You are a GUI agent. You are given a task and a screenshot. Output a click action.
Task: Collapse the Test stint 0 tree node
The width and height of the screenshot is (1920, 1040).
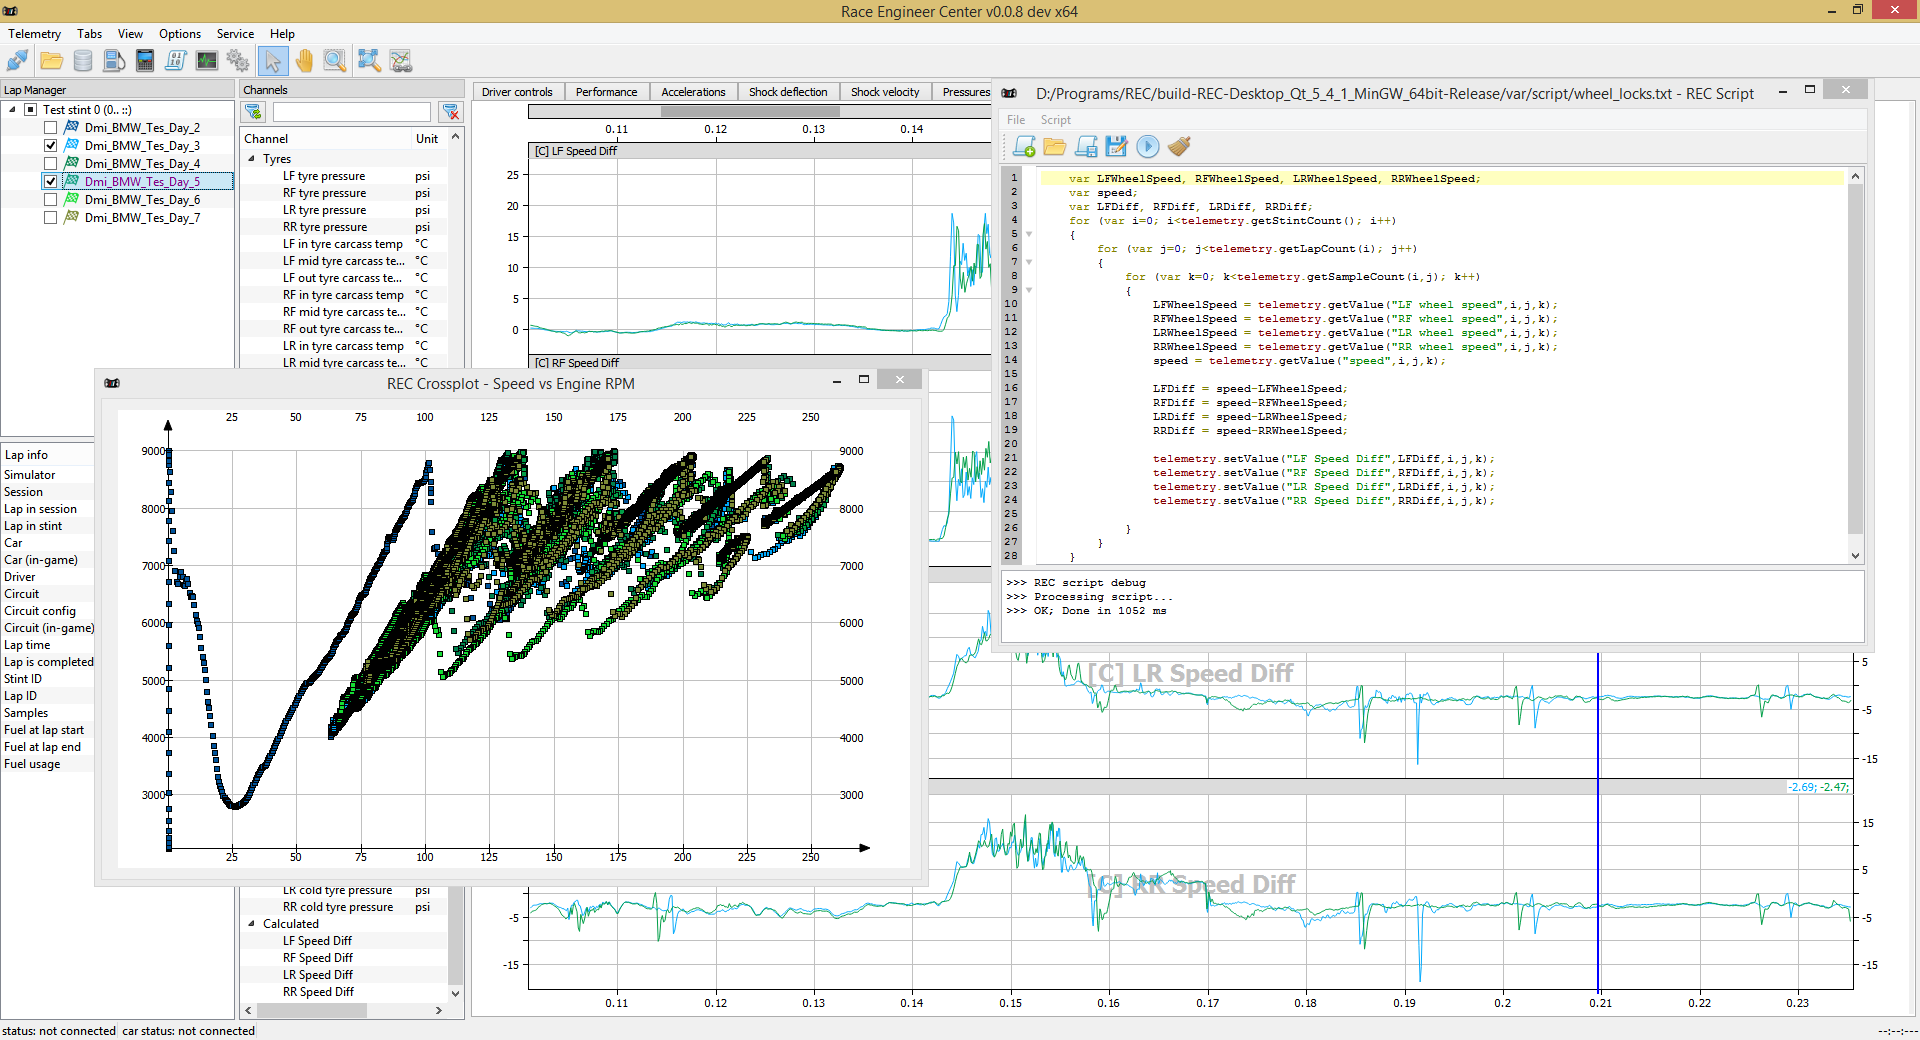tap(12, 110)
